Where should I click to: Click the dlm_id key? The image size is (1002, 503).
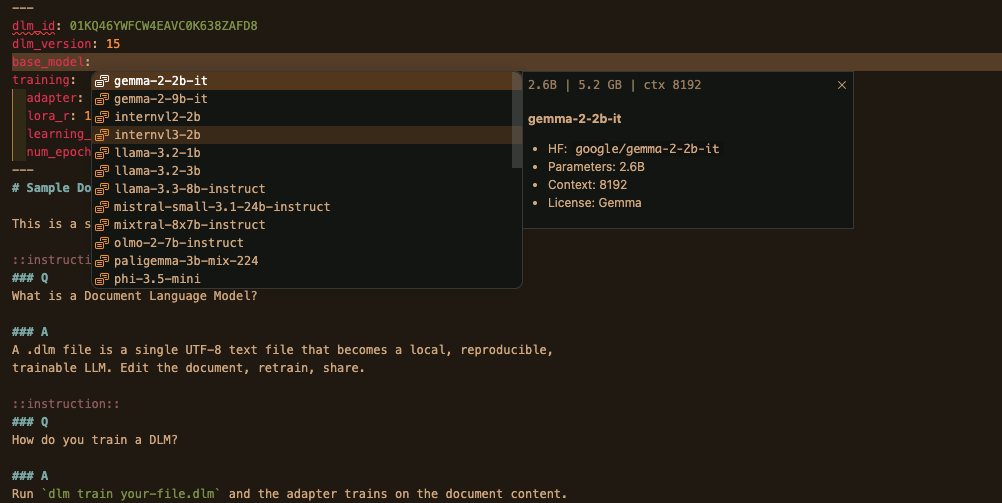tap(33, 26)
